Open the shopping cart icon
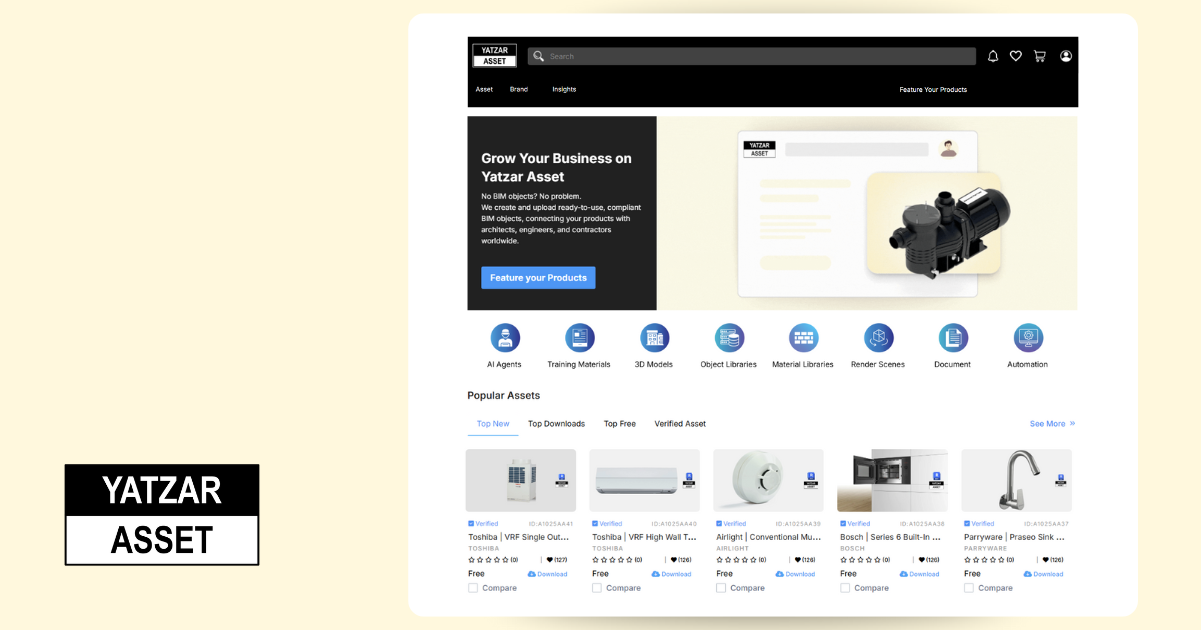Image resolution: width=1201 pixels, height=630 pixels. [x=1040, y=56]
